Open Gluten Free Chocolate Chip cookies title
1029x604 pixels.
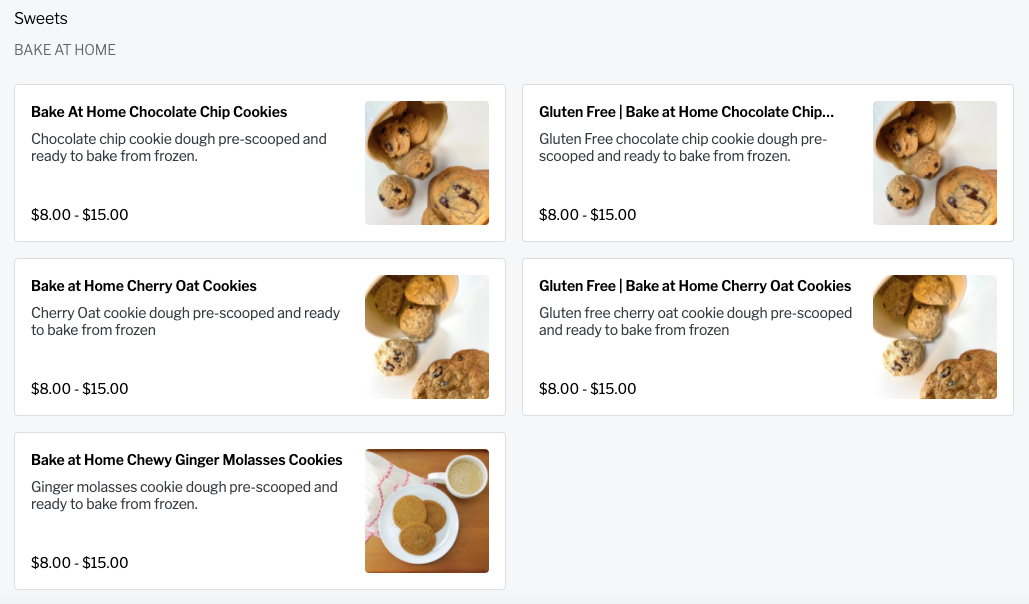pos(686,112)
